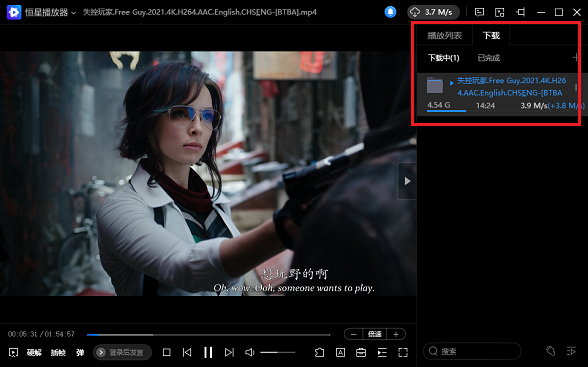Click the 3.7 M/s download speed indicator
This screenshot has width=588, height=367.
(x=433, y=12)
